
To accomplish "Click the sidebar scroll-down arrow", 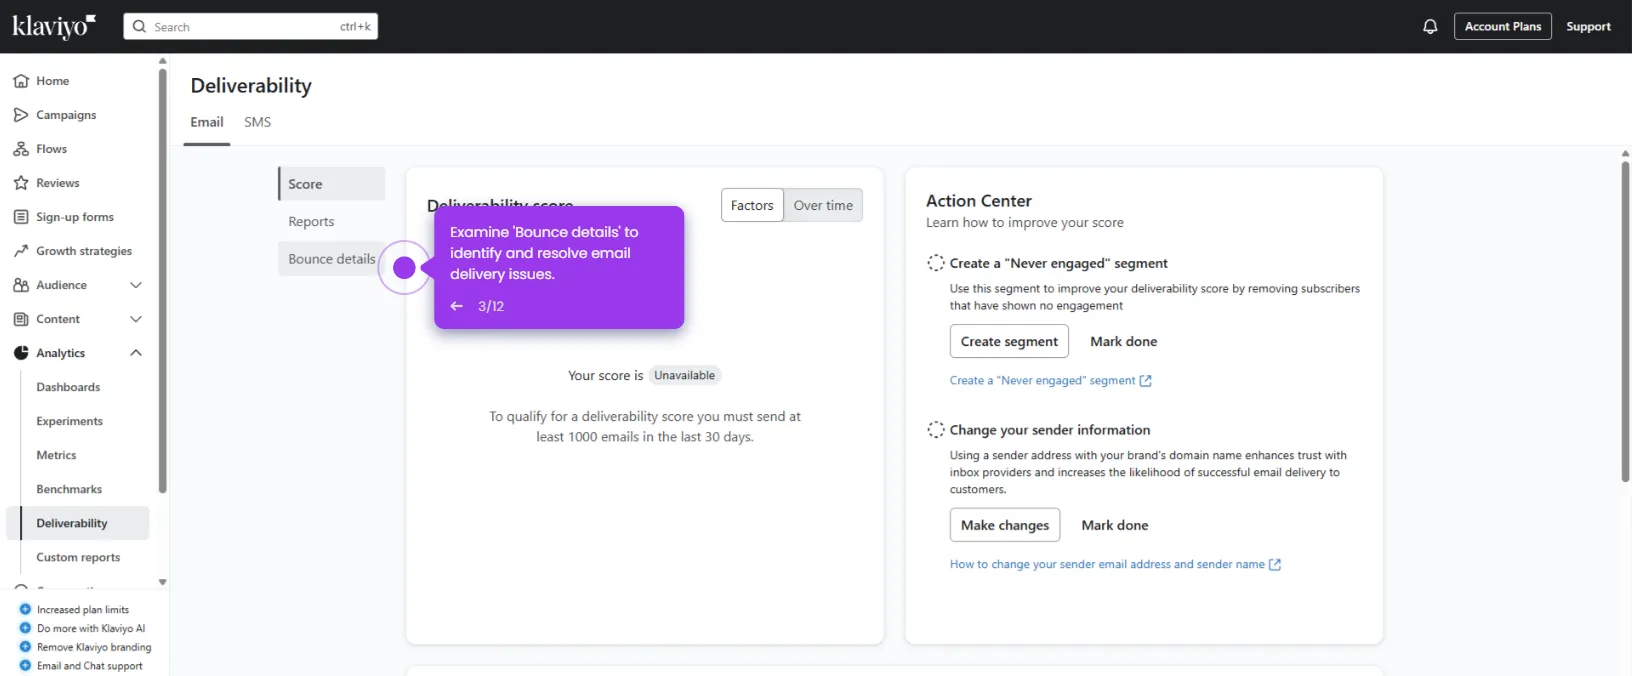I will tap(162, 582).
